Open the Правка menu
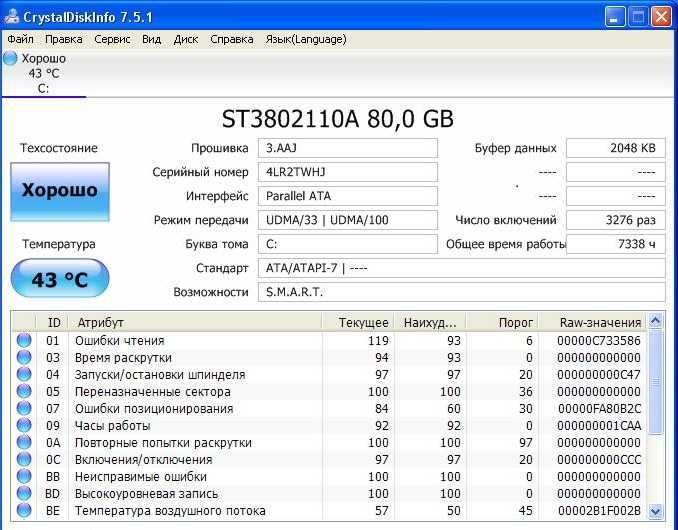Screen dimensions: 678x530 (x=64, y=39)
